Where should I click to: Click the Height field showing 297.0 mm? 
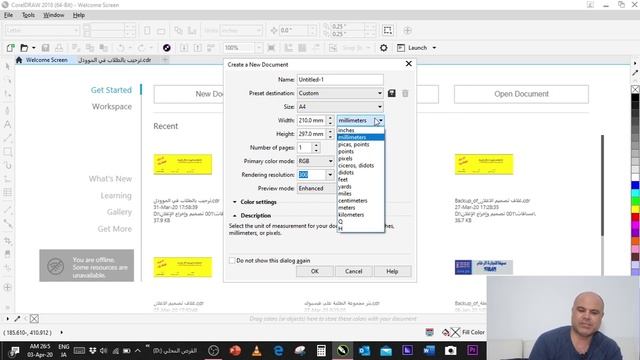pyautogui.click(x=311, y=134)
